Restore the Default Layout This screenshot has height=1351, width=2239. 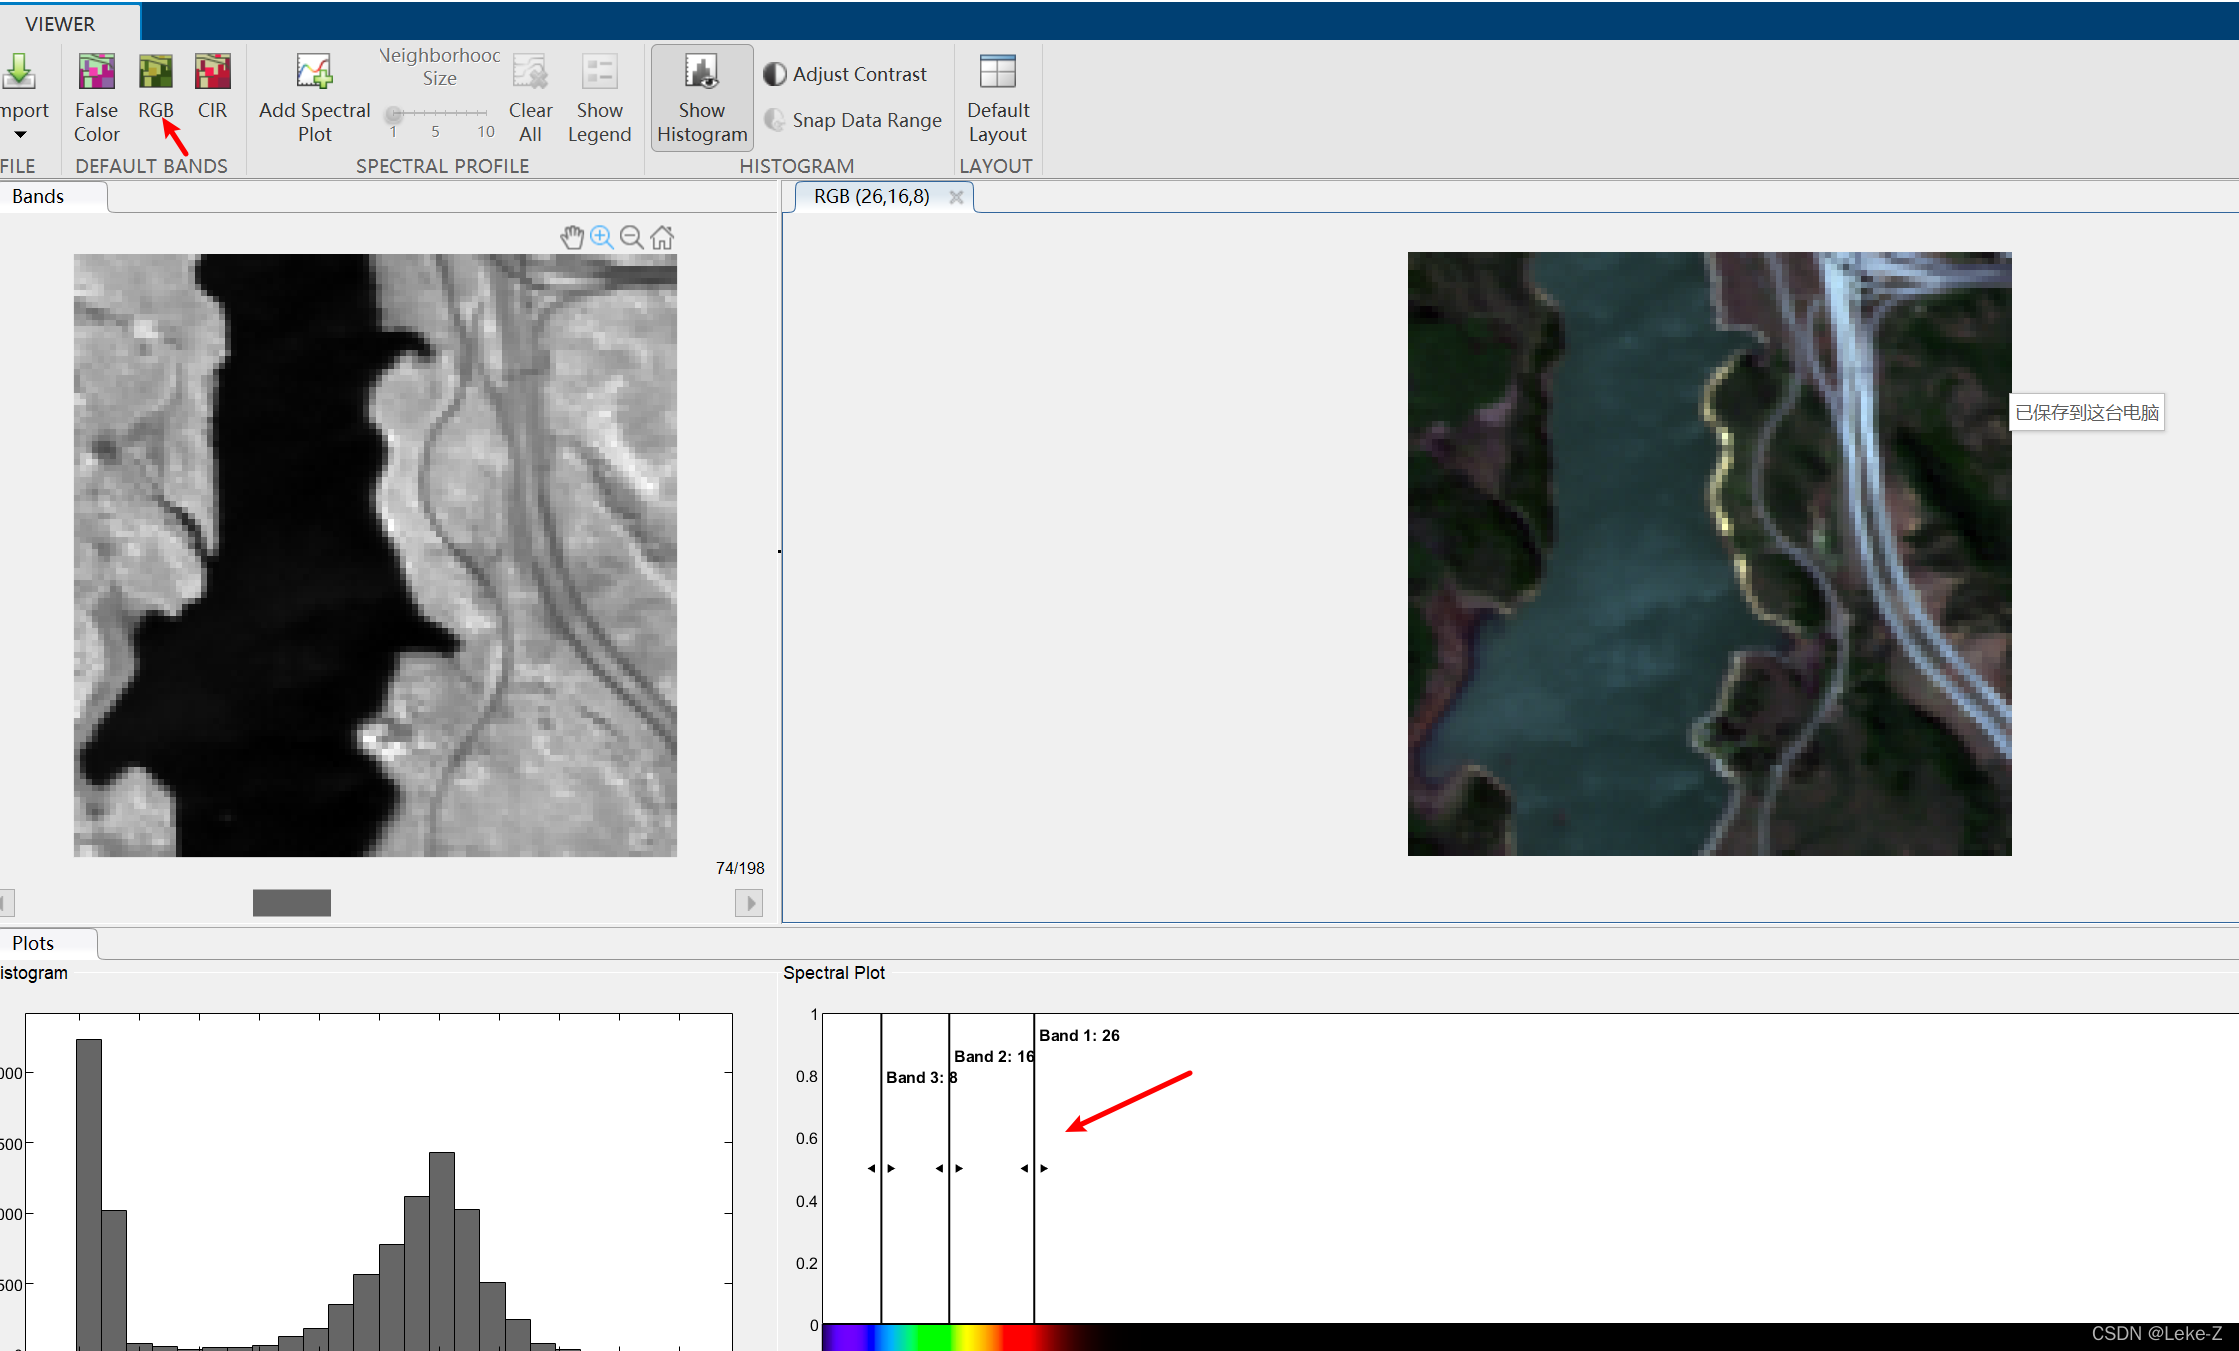coord(997,97)
